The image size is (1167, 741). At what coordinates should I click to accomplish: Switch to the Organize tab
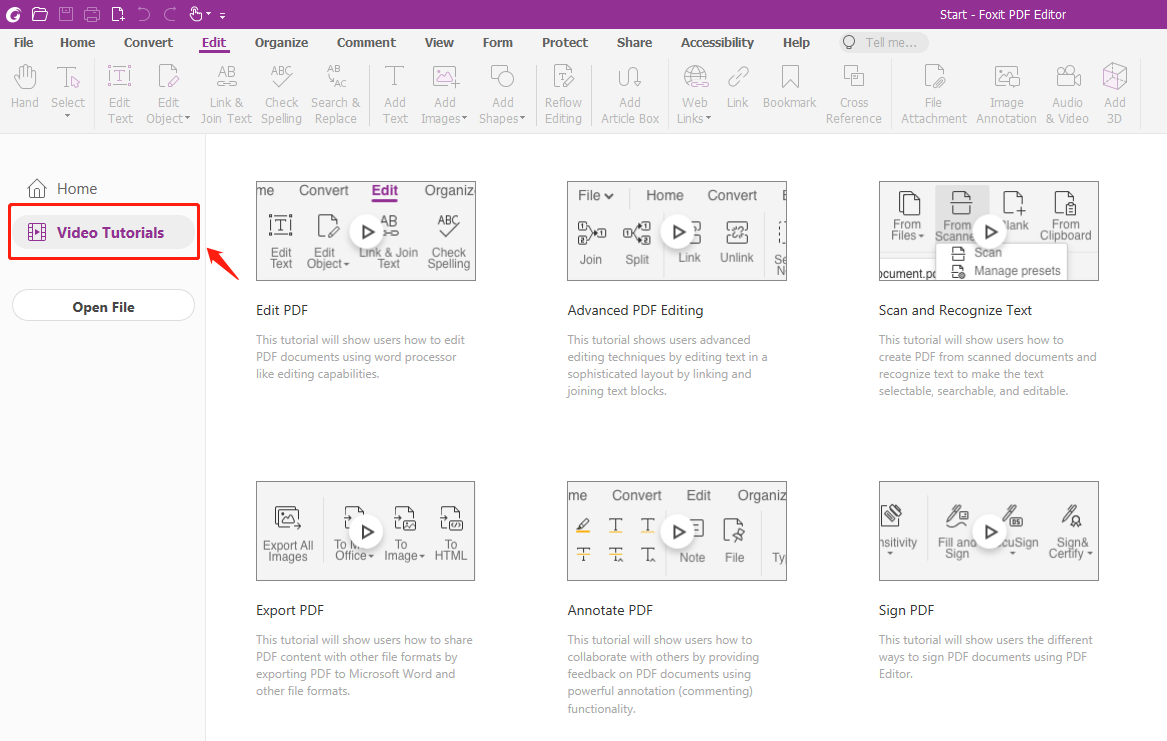[281, 42]
